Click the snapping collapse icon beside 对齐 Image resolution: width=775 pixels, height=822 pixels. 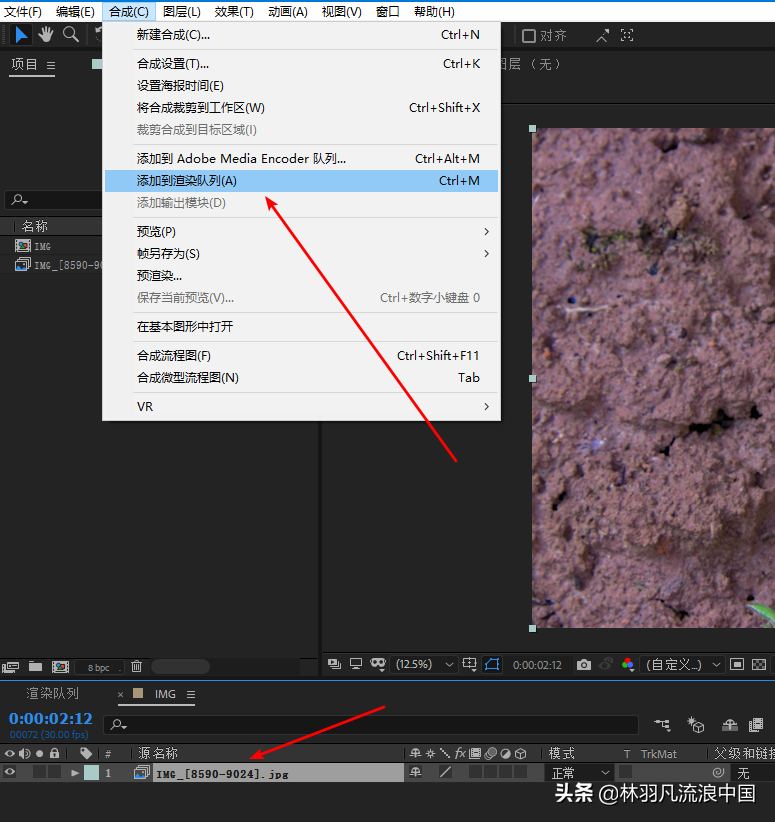point(602,36)
